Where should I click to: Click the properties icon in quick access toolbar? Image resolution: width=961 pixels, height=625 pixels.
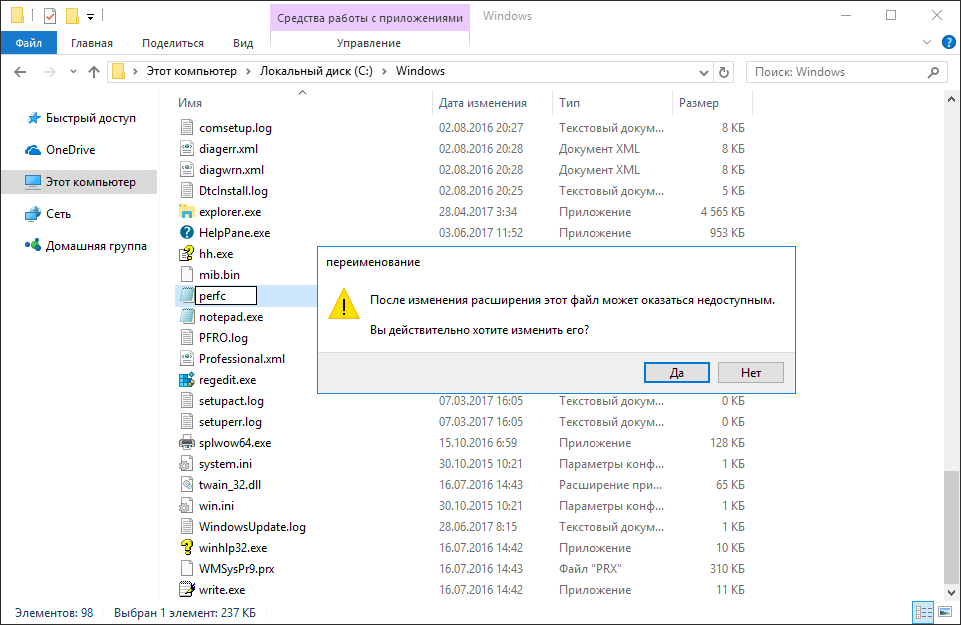coord(50,15)
